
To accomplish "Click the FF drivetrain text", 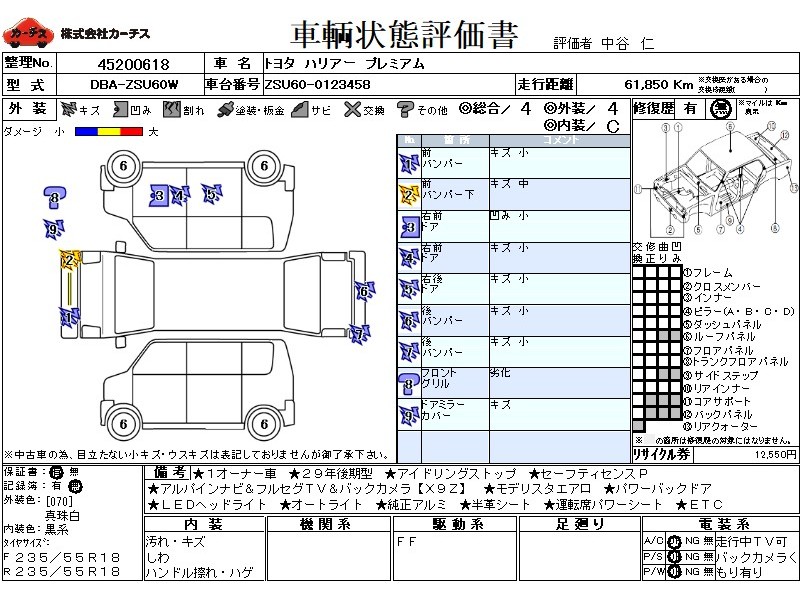I will click(406, 541).
